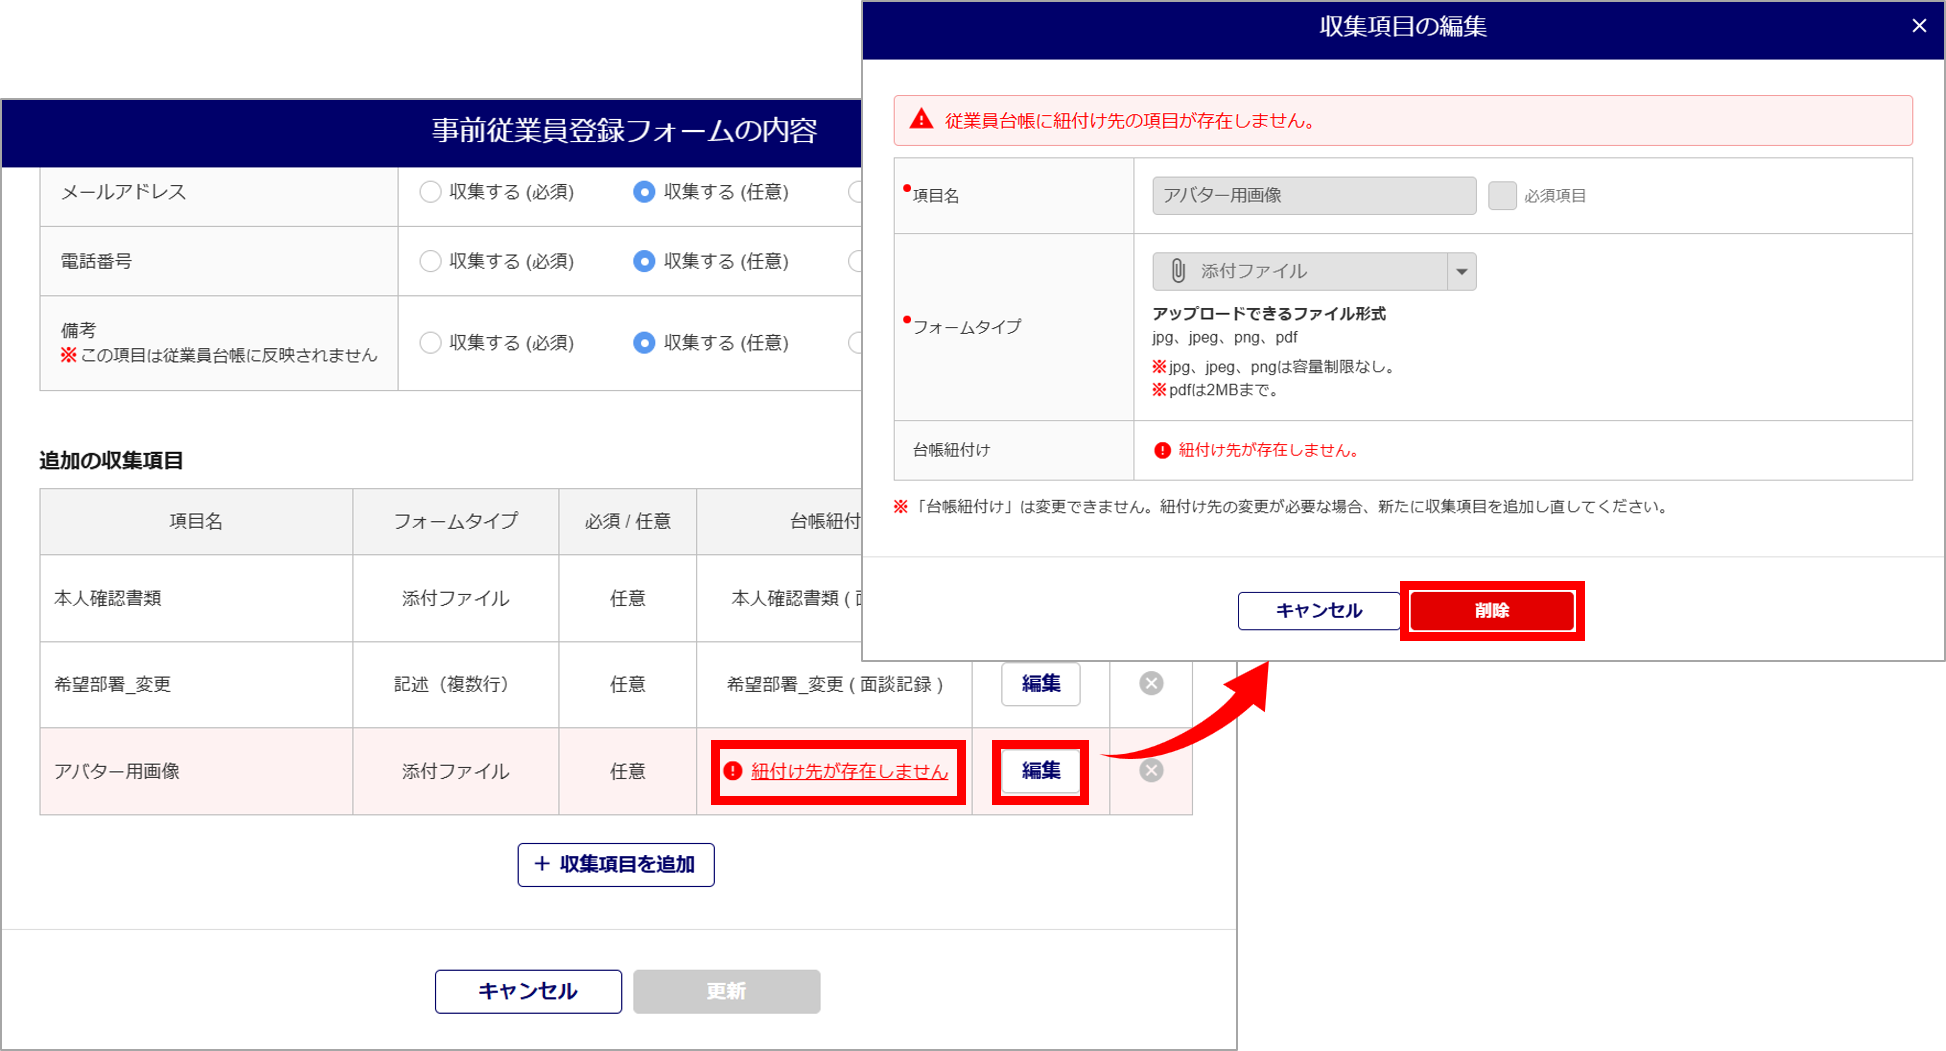
Task: Click the red 削除 button
Action: click(1491, 611)
